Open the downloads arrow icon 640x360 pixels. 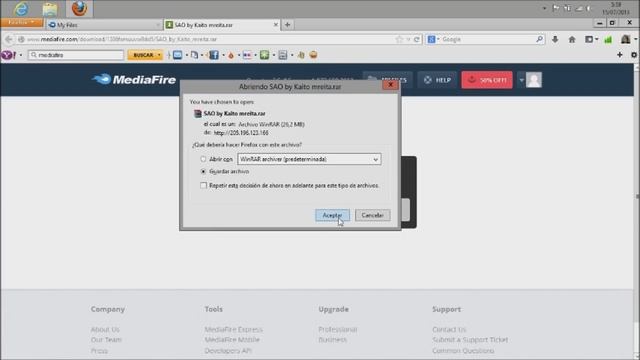(x=555, y=40)
